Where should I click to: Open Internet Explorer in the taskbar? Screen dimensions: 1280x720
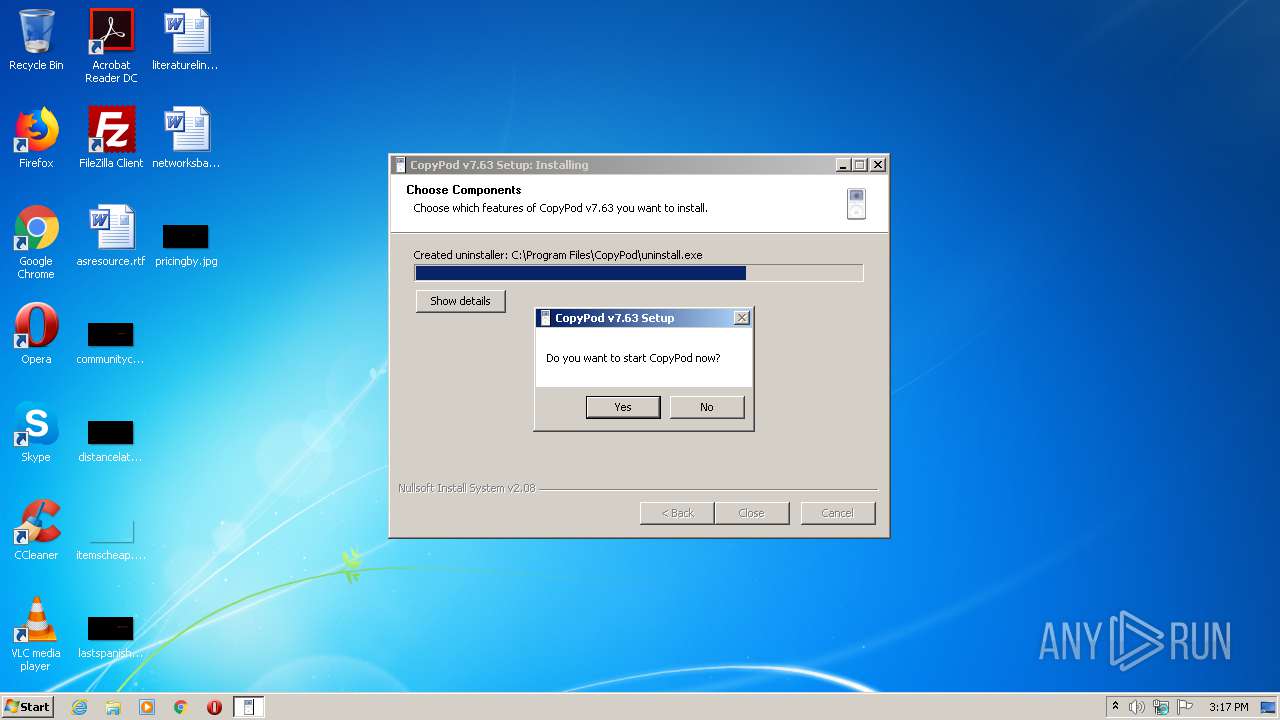79,707
